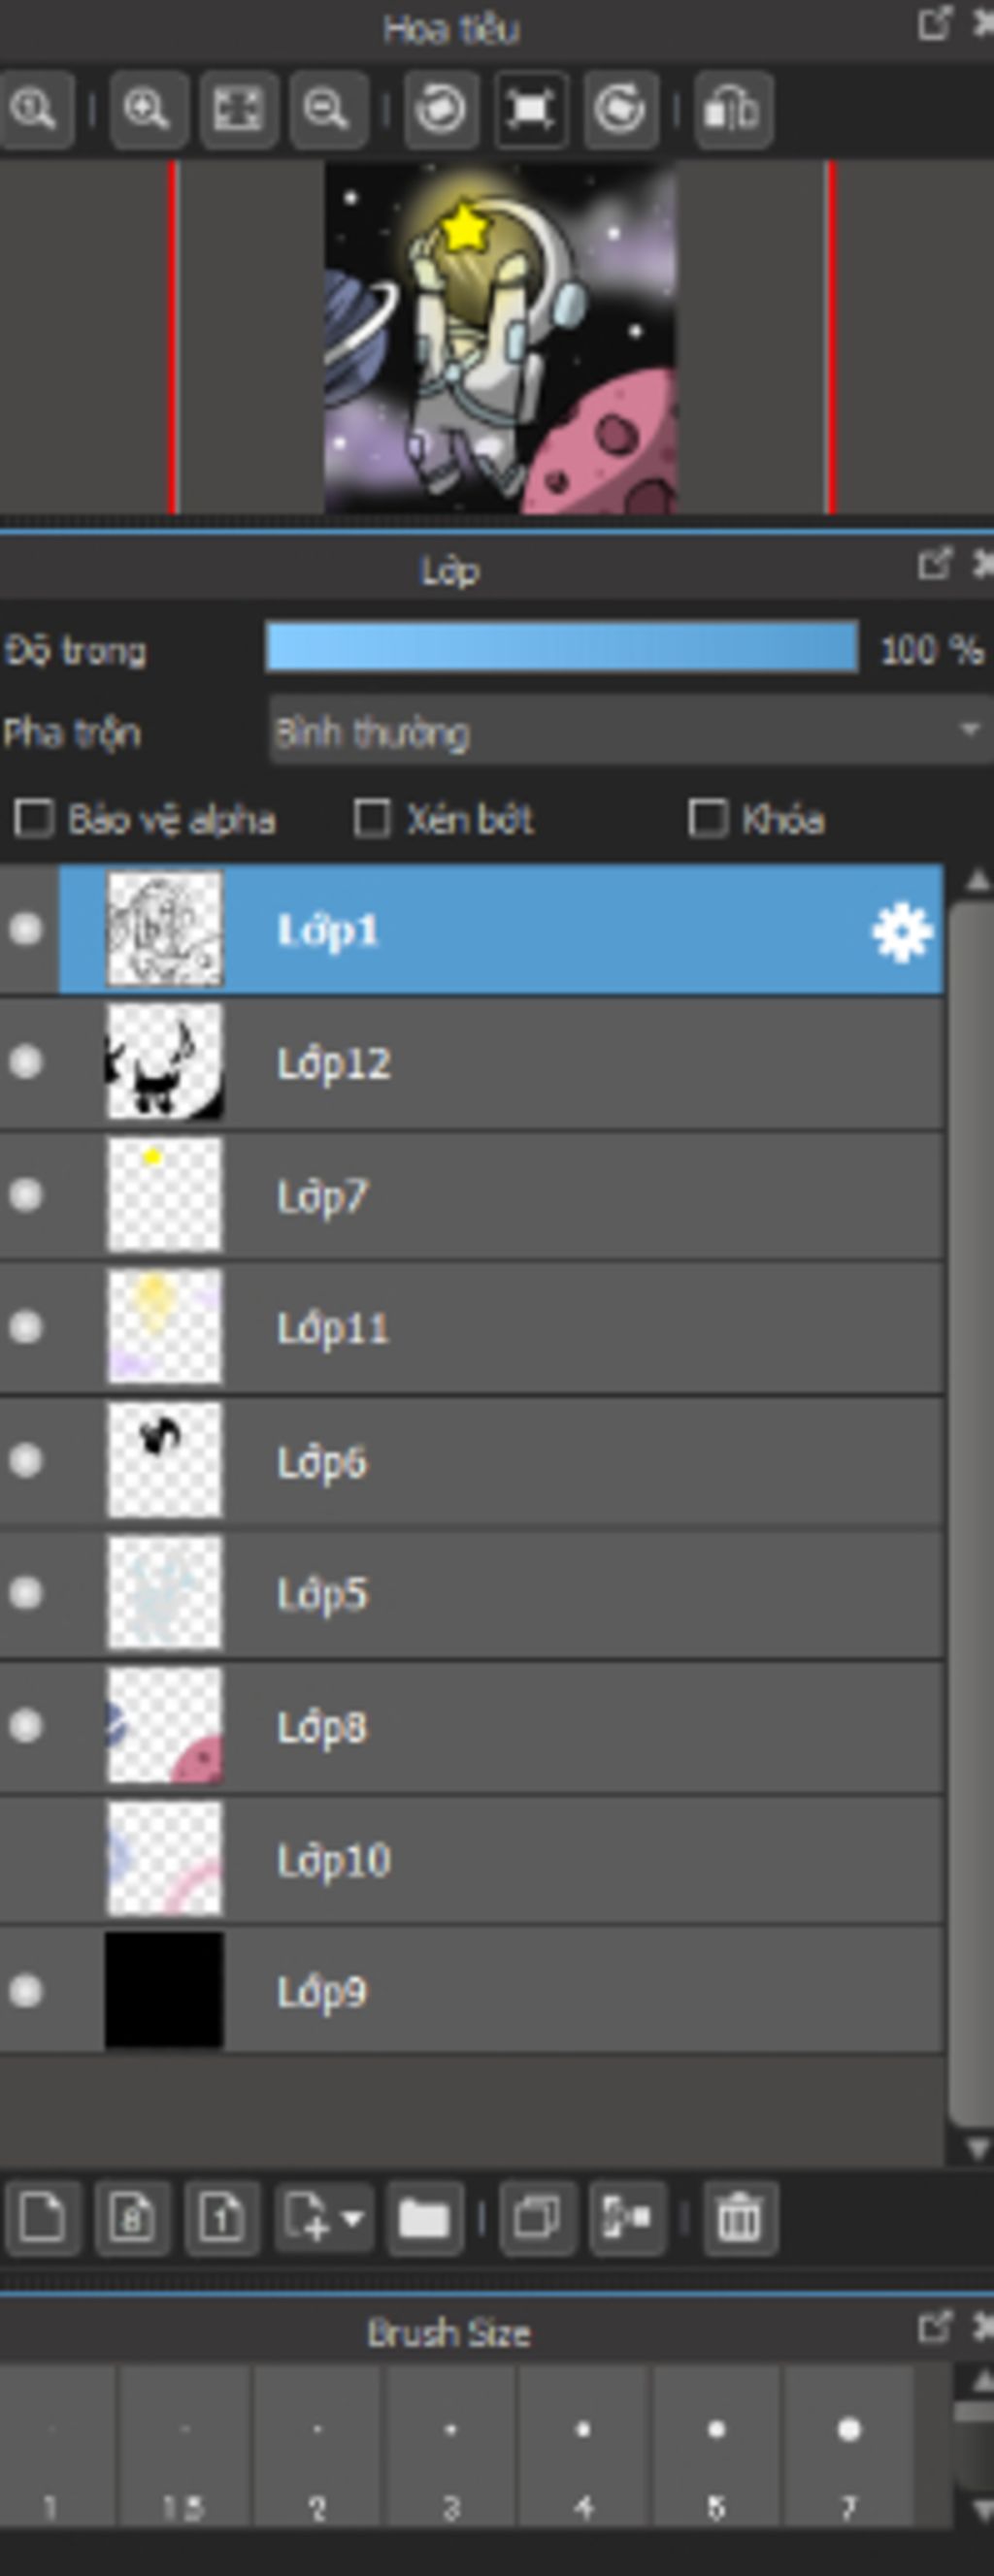Enable the Bảo vệ alpha checkbox
Image resolution: width=994 pixels, height=2576 pixels.
[34, 819]
